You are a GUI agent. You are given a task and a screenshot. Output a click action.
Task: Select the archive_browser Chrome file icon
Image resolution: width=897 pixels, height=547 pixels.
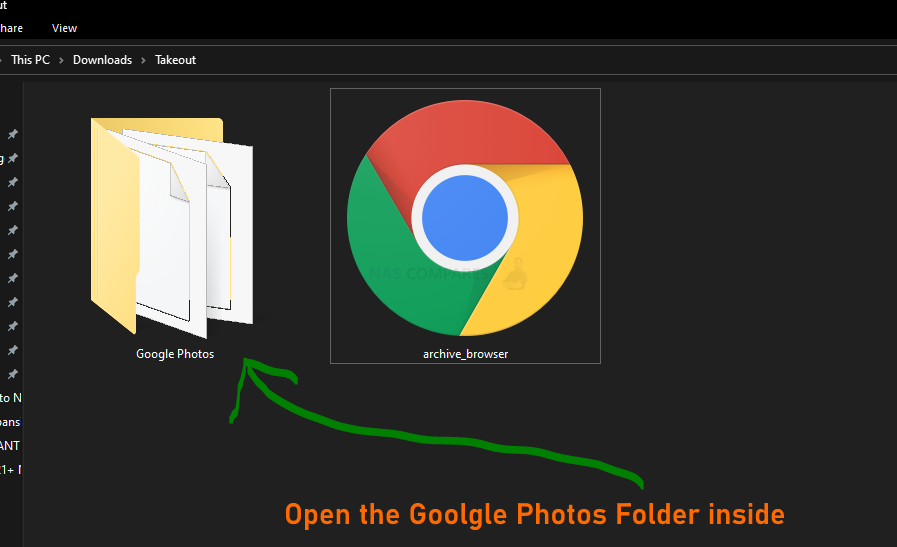(x=465, y=218)
